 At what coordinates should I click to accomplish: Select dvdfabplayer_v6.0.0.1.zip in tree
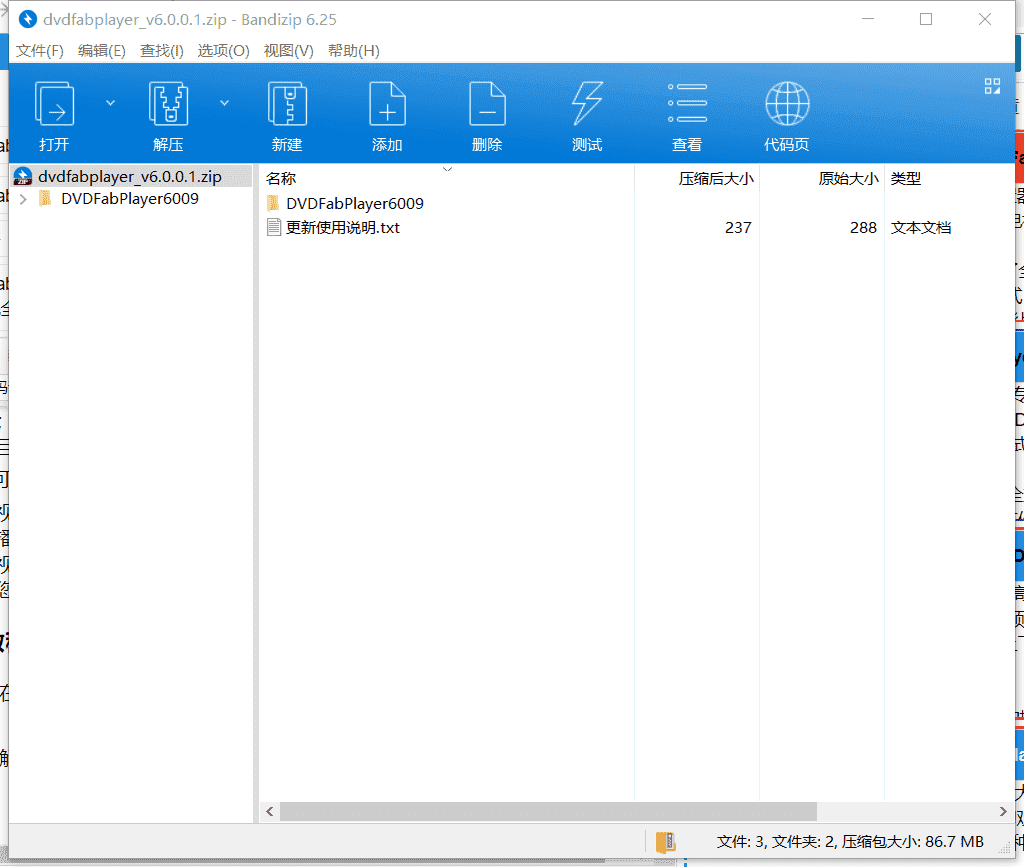coord(130,176)
